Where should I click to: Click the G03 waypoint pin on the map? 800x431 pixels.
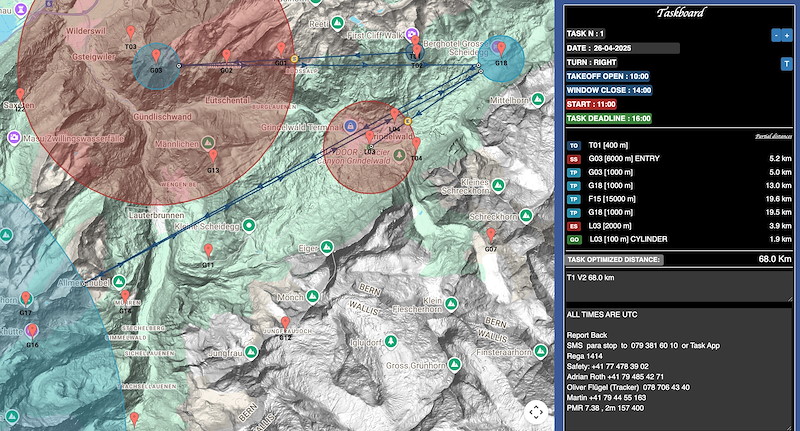tap(156, 56)
